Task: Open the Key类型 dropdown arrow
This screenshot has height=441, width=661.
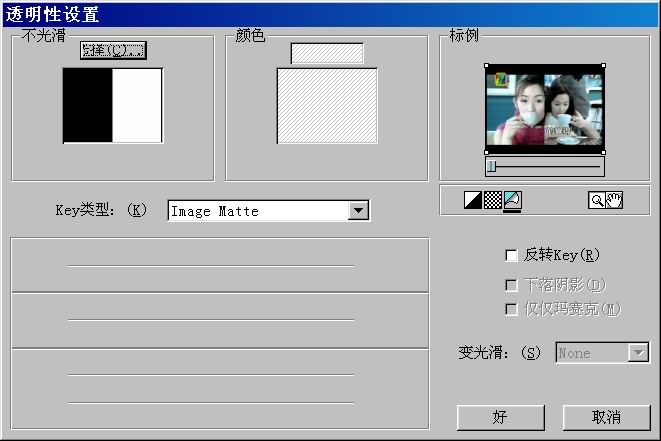Action: pos(358,210)
